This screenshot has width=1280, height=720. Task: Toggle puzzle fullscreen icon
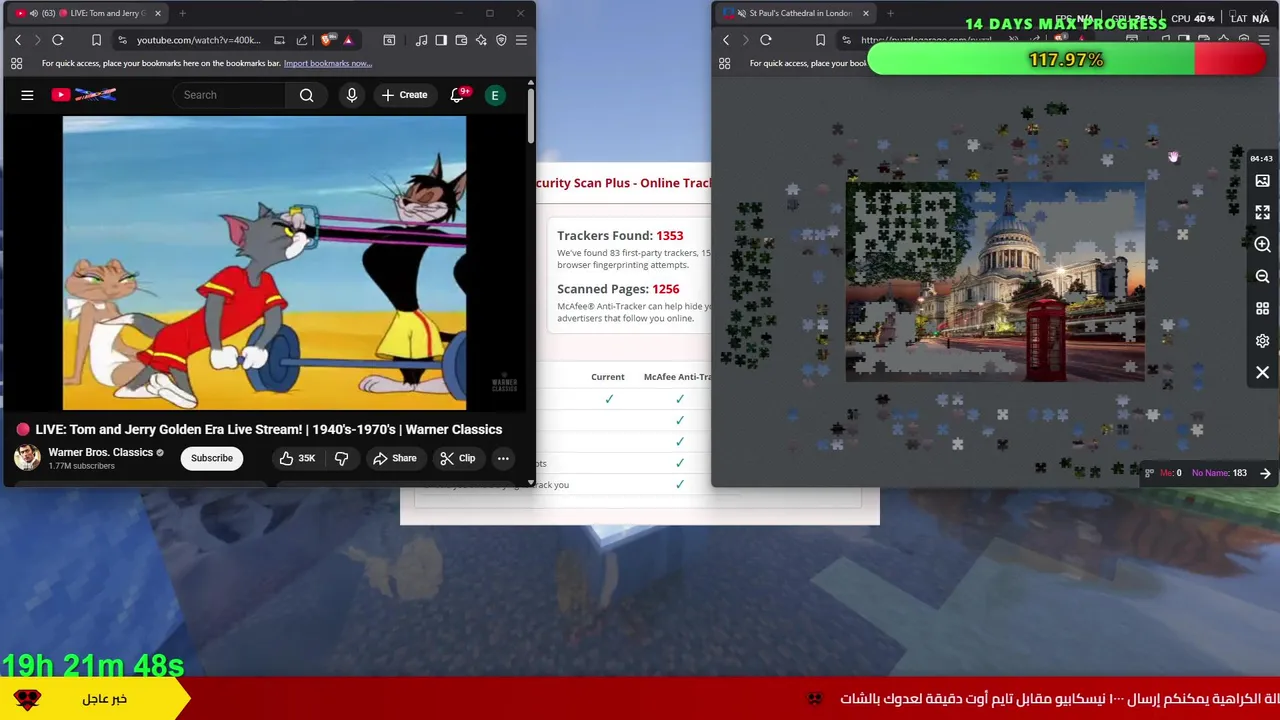pos(1262,213)
